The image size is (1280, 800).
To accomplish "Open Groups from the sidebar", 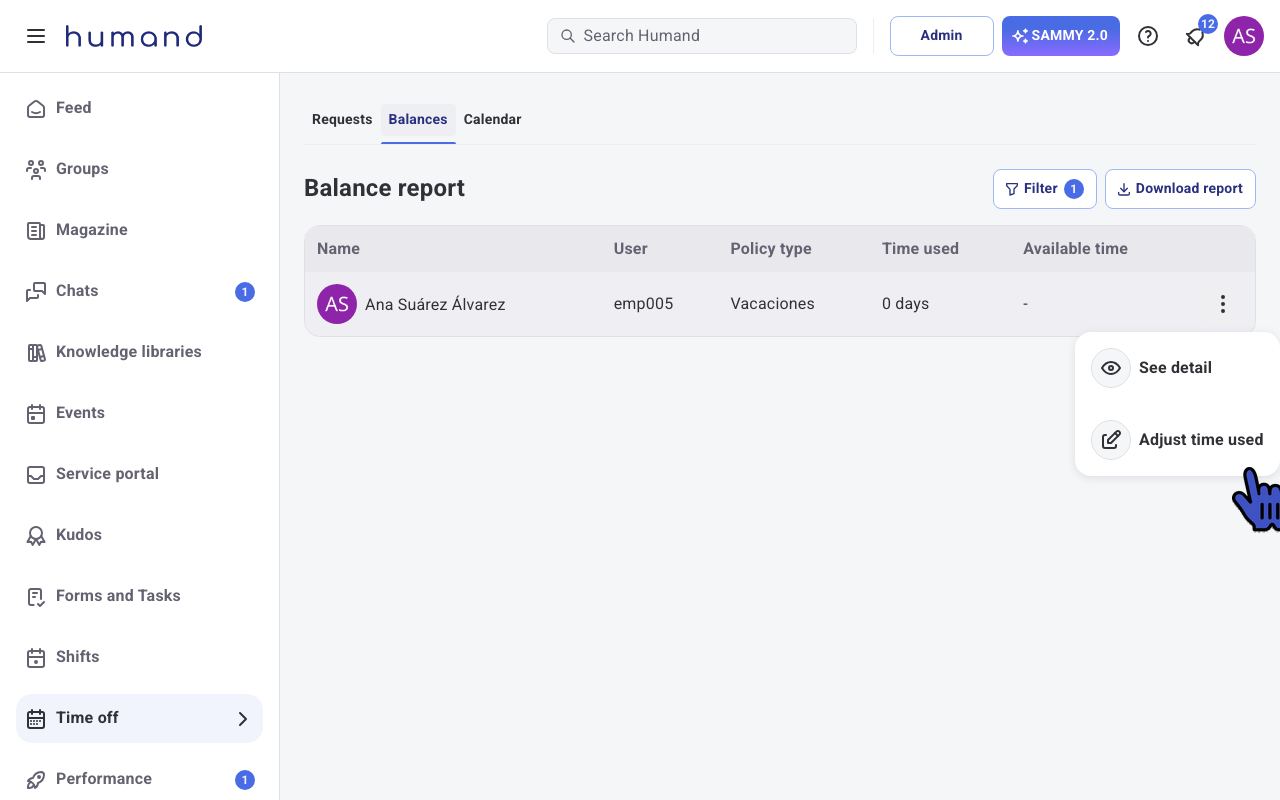I will click(x=139, y=169).
